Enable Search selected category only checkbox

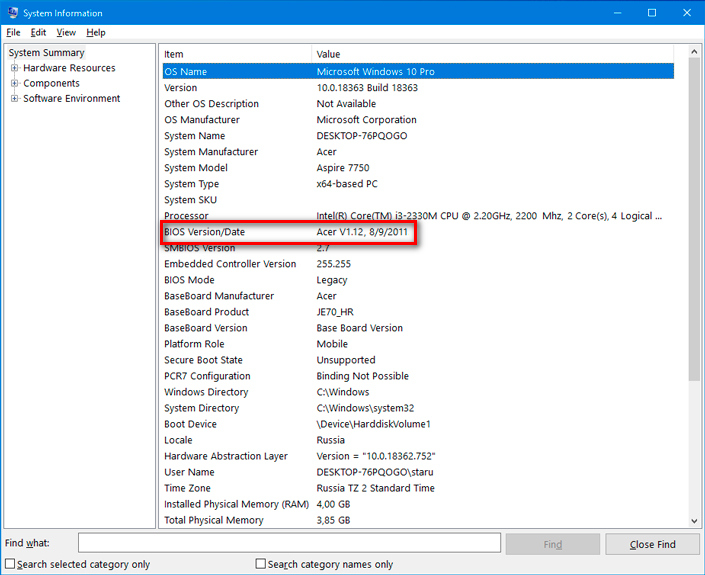[x=10, y=564]
